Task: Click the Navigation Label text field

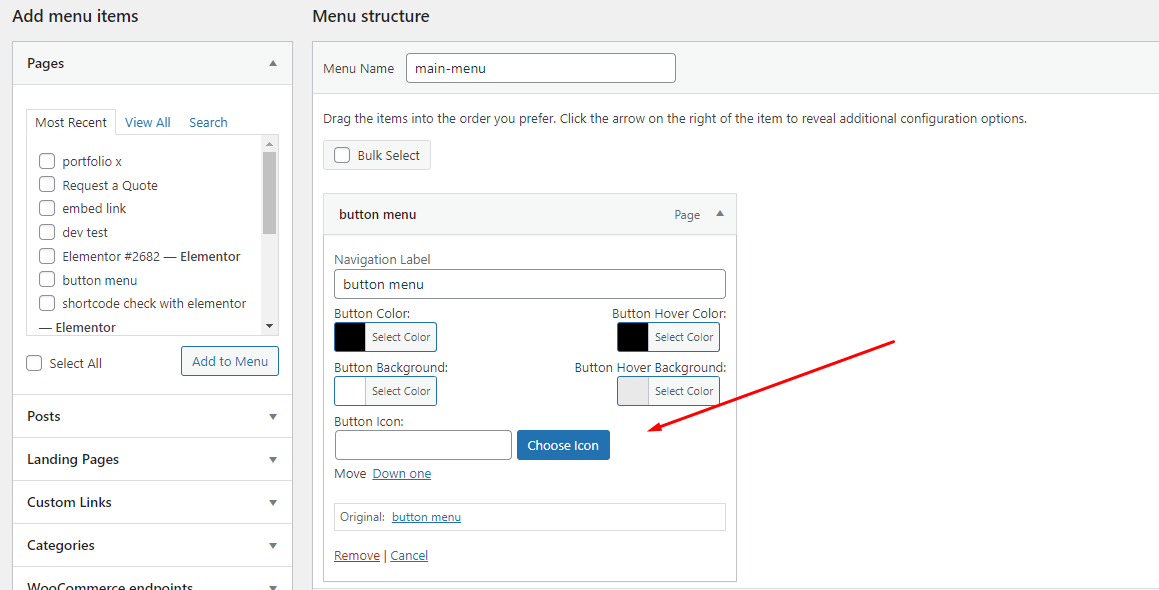Action: 530,284
